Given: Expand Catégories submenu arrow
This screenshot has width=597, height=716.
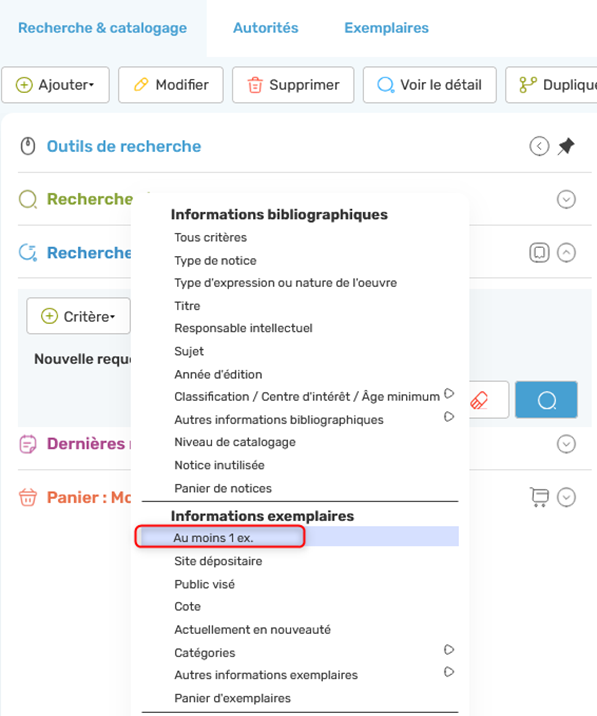Looking at the screenshot, I should point(449,649).
